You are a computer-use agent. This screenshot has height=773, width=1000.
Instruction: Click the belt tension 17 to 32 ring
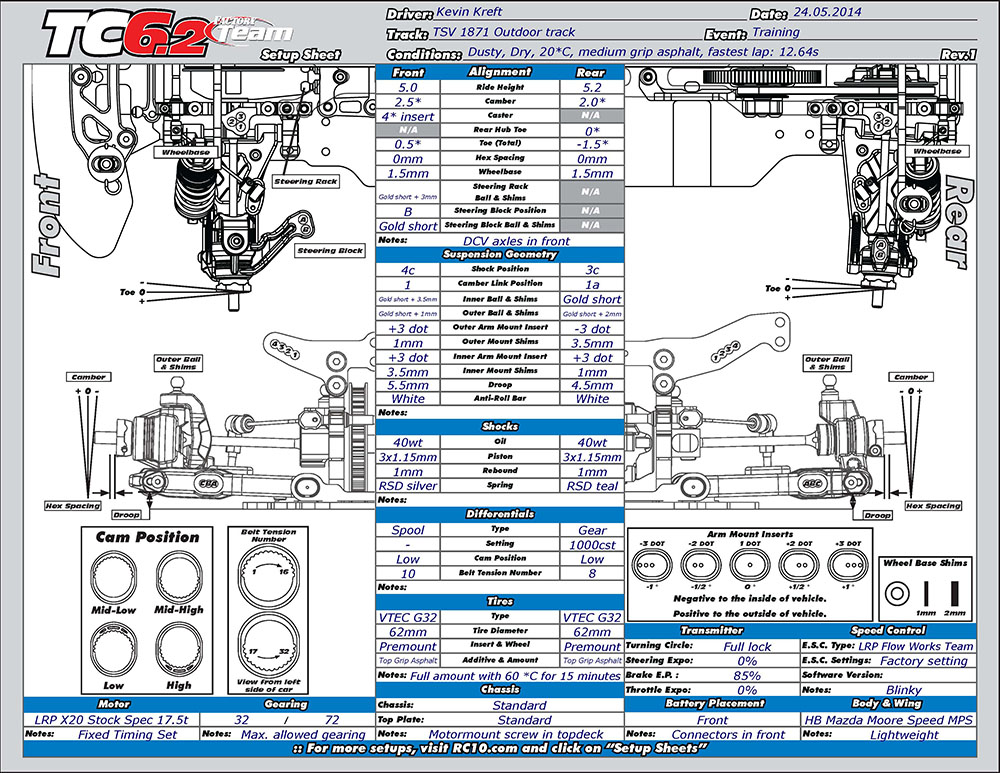[268, 644]
